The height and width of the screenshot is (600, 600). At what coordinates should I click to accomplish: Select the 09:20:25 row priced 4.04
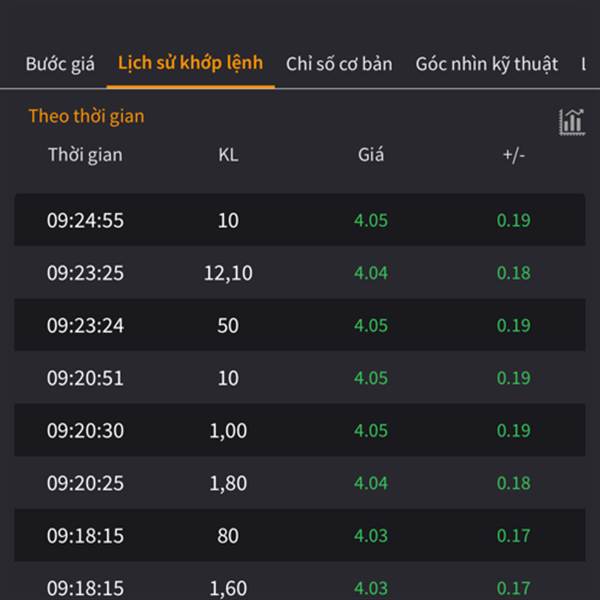coord(300,483)
